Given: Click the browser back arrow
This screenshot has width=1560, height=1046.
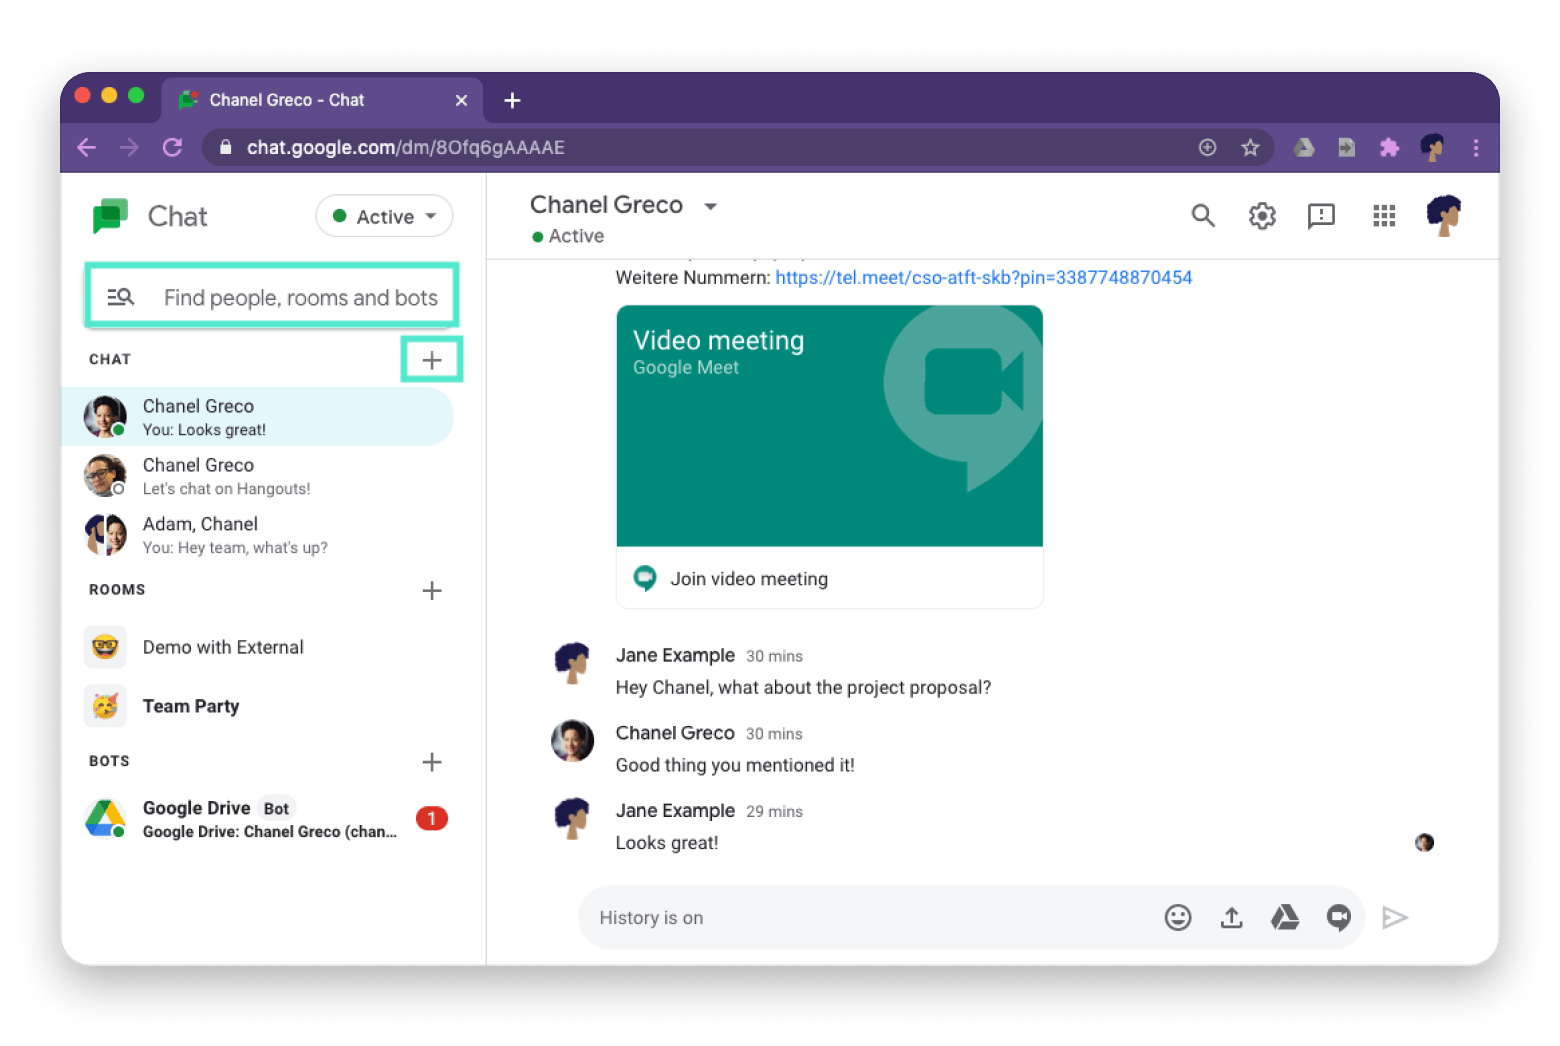Looking at the screenshot, I should pos(87,148).
